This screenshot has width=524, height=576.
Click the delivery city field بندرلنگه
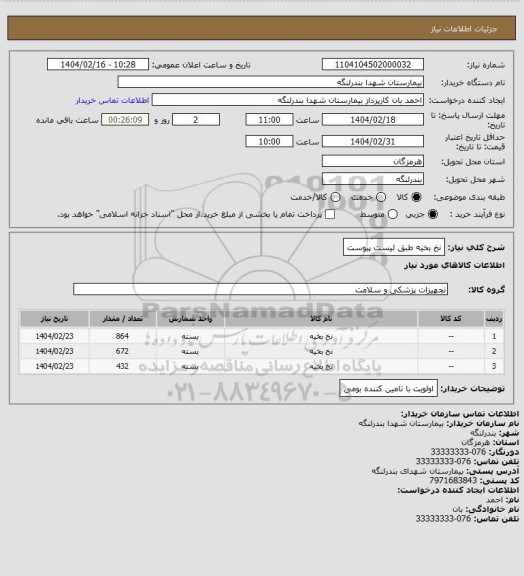point(373,179)
